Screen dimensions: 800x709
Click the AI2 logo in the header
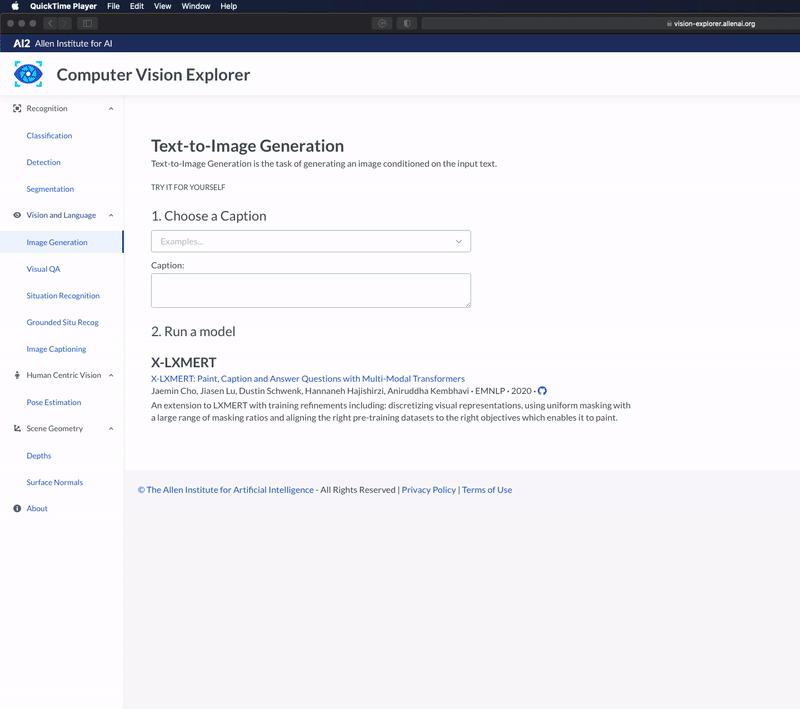(x=21, y=43)
